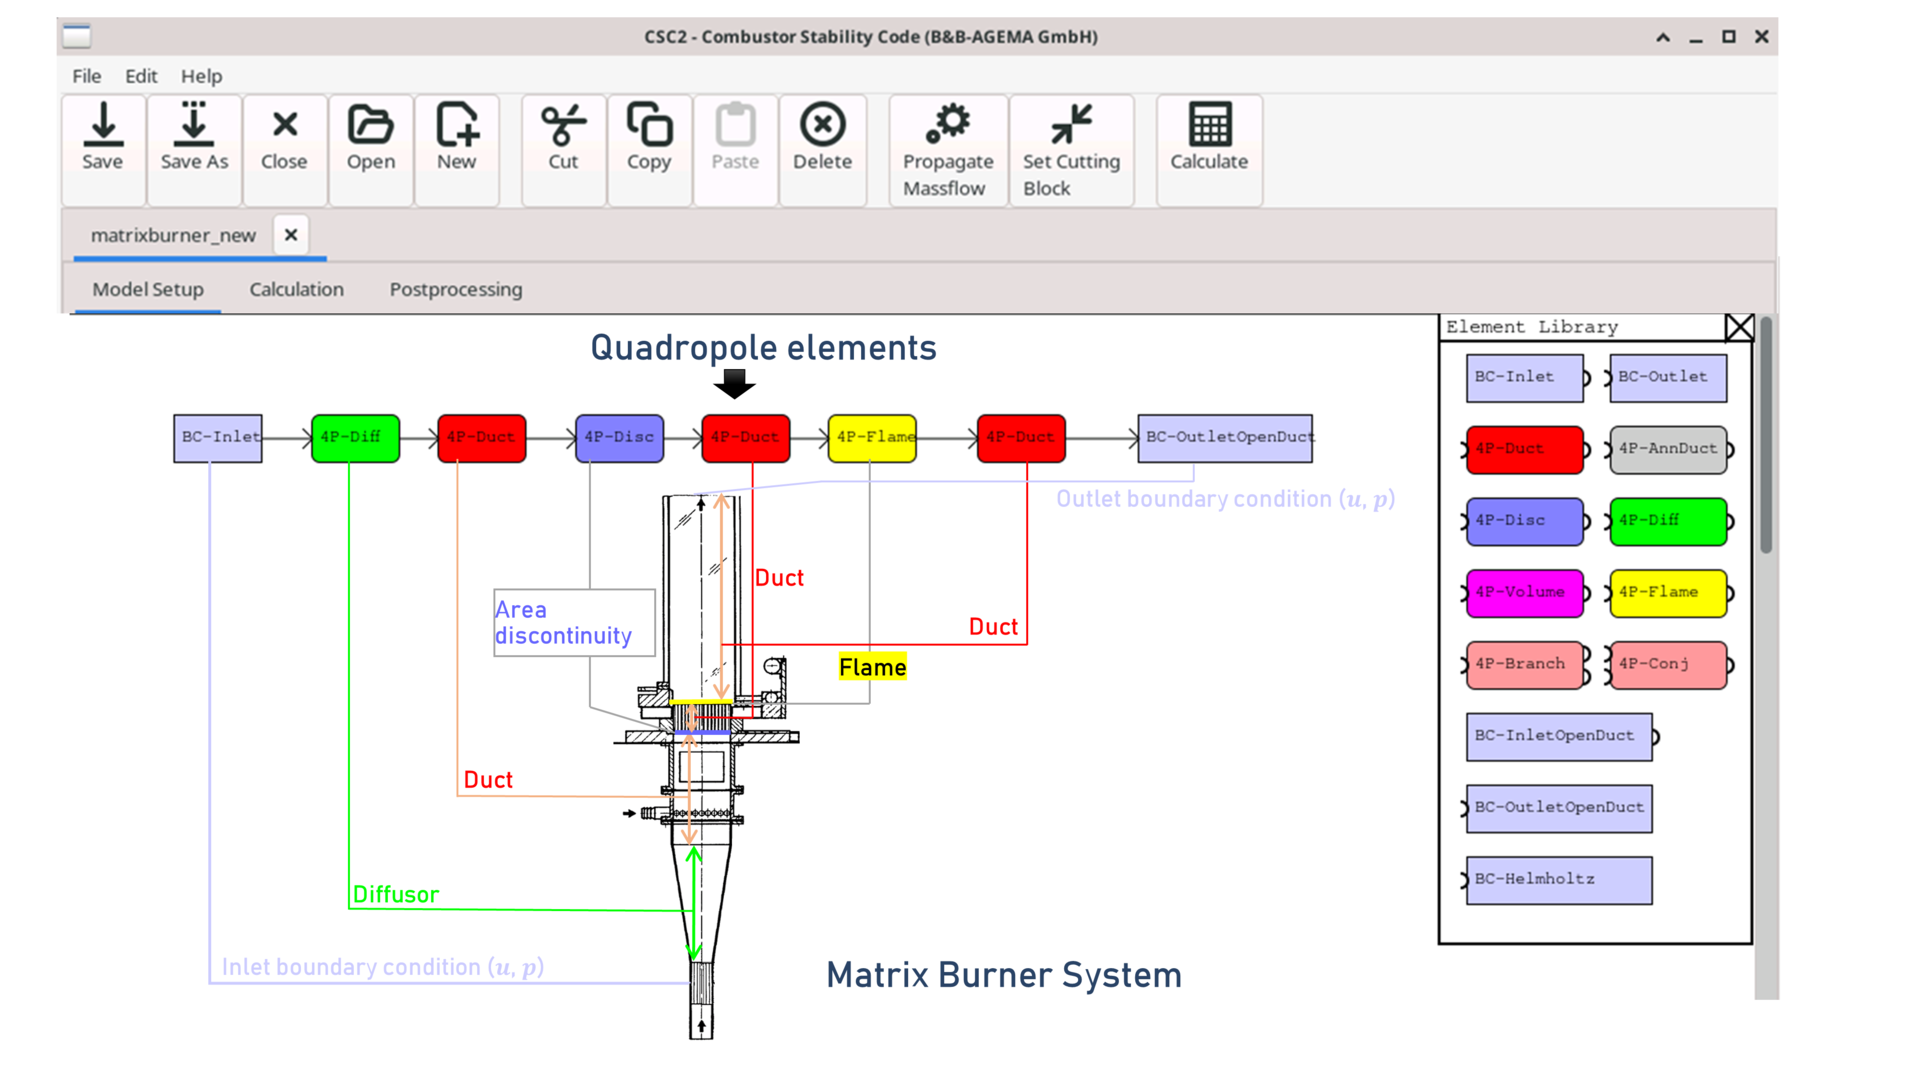Select BC-Helmholtz element in library
1920x1080 pixels.
pyautogui.click(x=1558, y=880)
